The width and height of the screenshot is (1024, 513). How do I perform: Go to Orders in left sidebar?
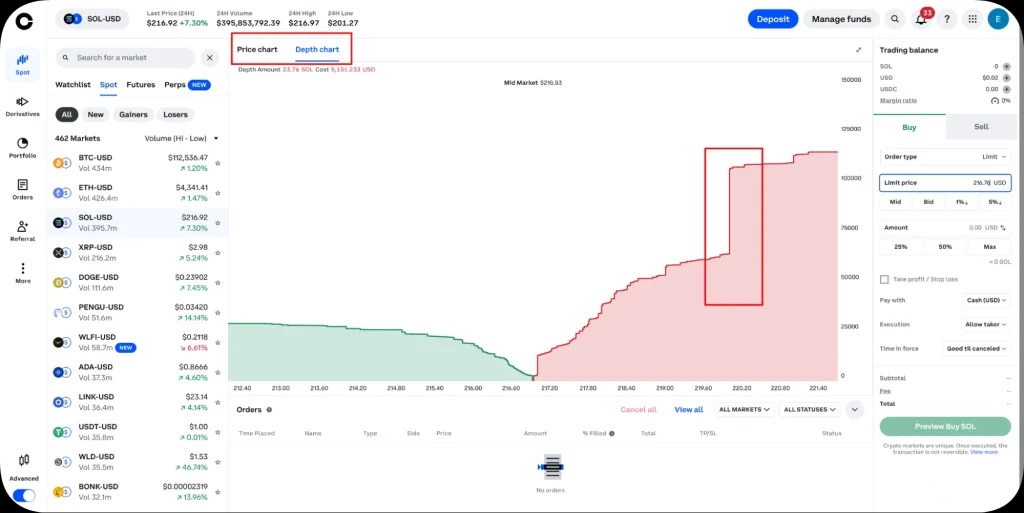click(x=23, y=188)
